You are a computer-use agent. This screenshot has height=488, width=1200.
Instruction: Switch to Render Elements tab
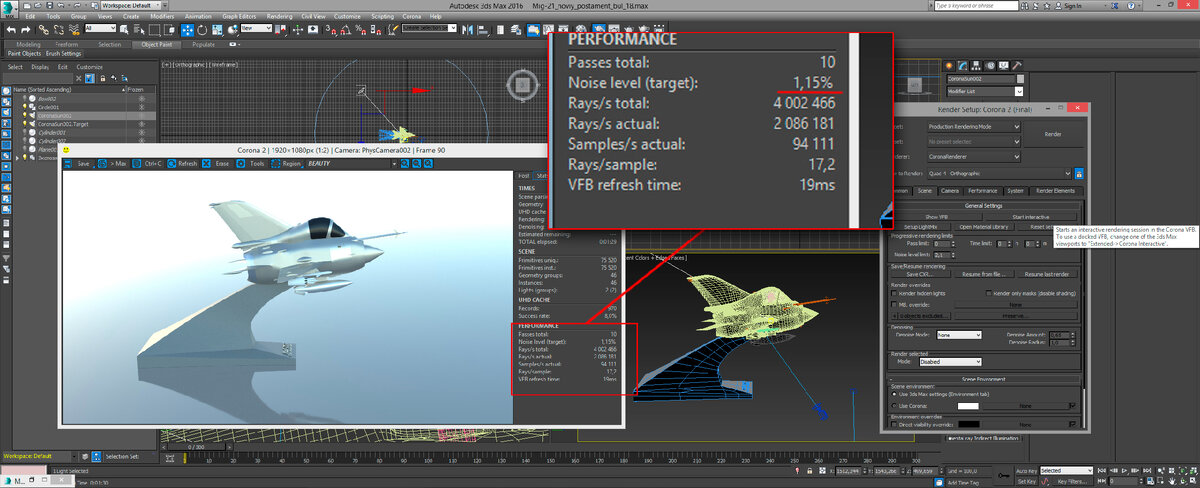[1055, 191]
